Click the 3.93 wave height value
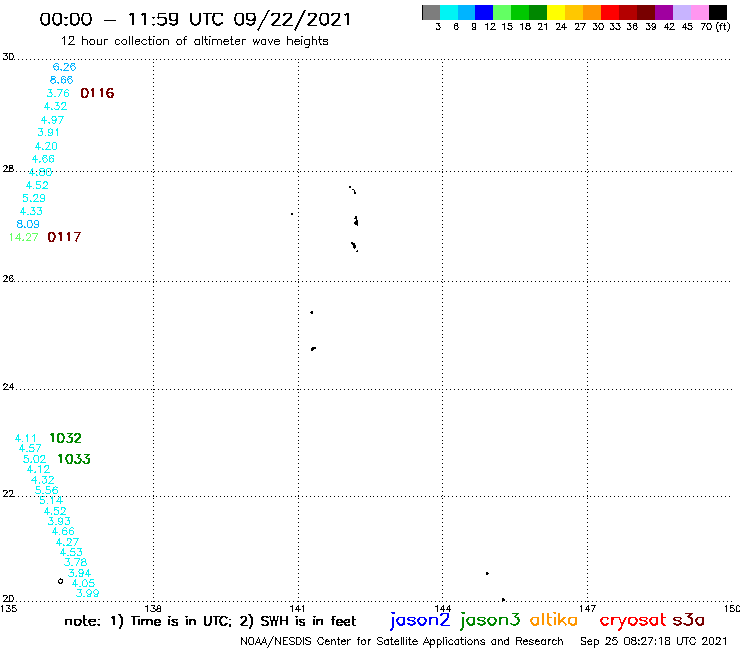The image size is (740, 650). pyautogui.click(x=59, y=521)
